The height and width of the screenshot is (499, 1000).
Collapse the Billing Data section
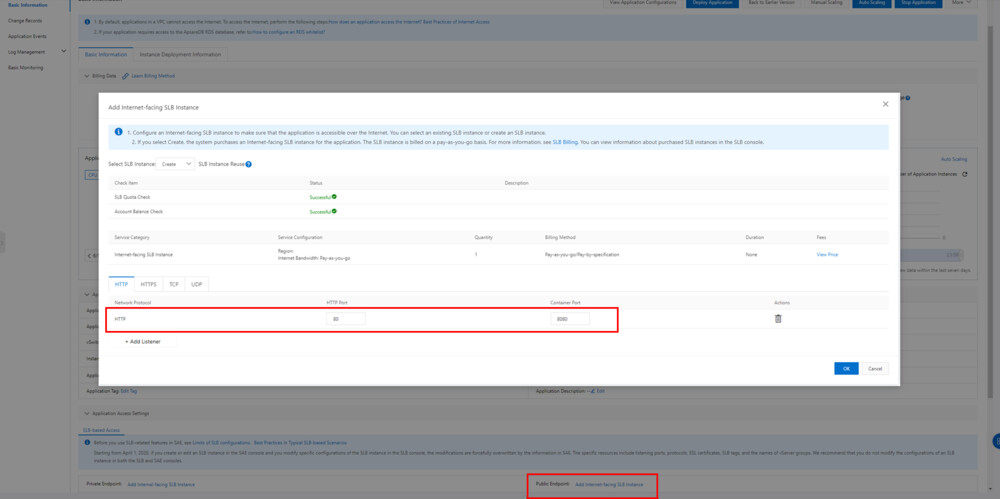point(86,76)
